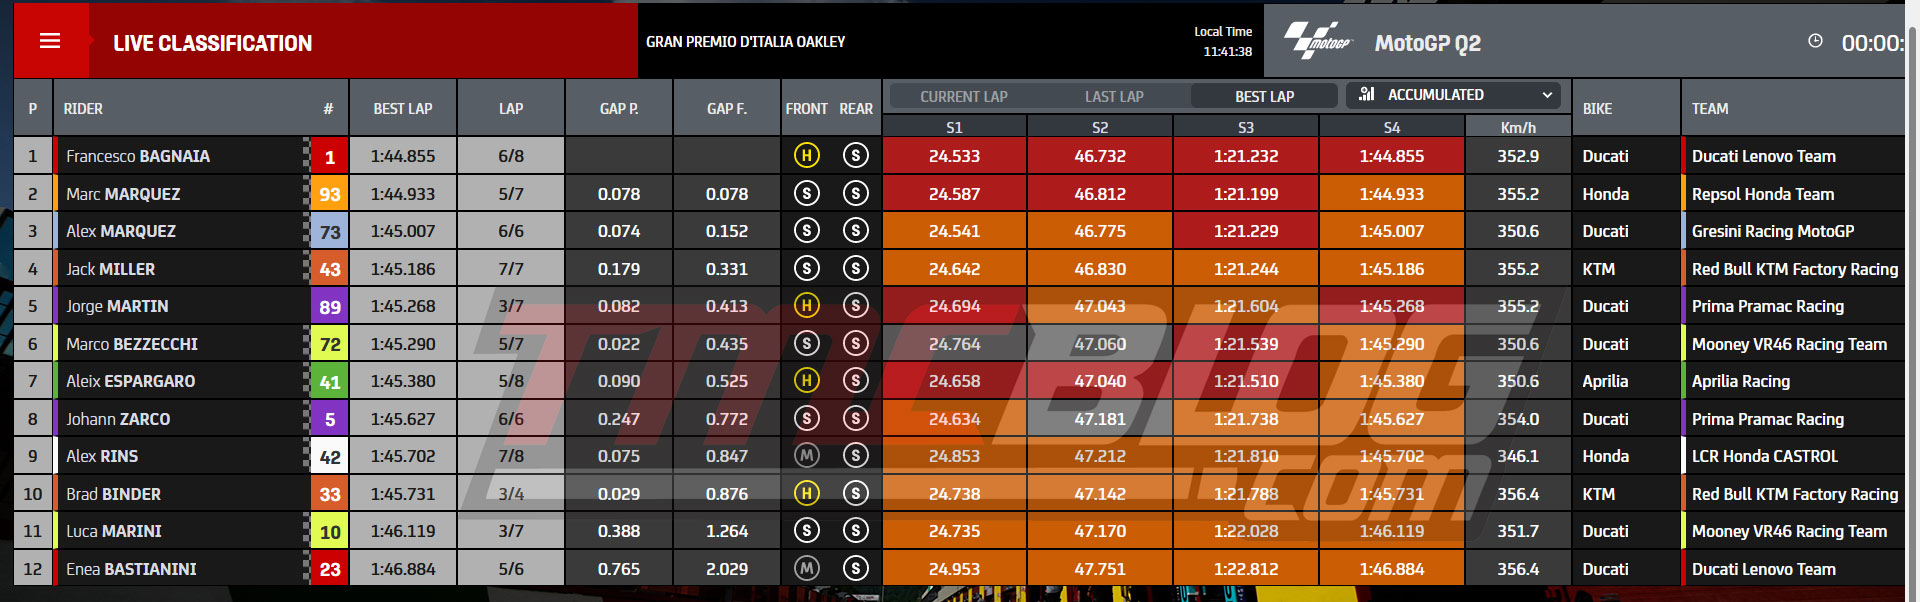Click the Km/h column header
Viewport: 1920px width, 602px height.
[1518, 127]
